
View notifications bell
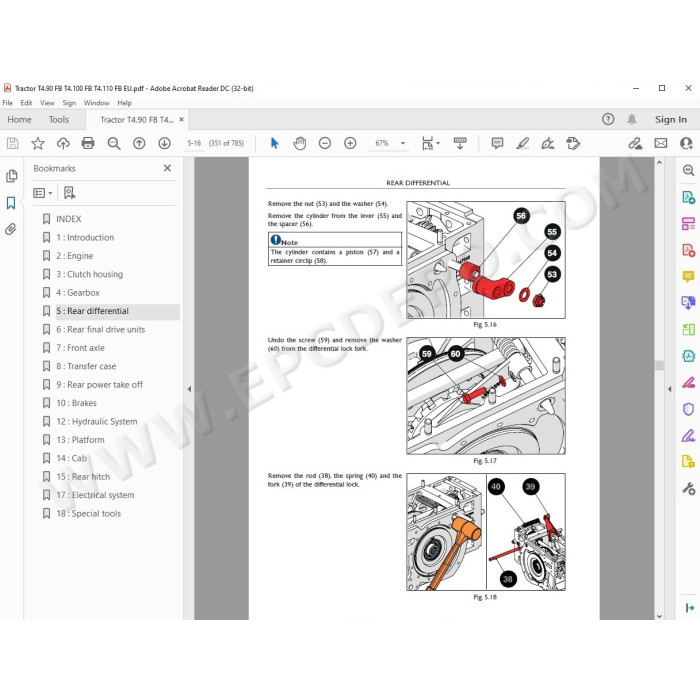click(x=632, y=119)
